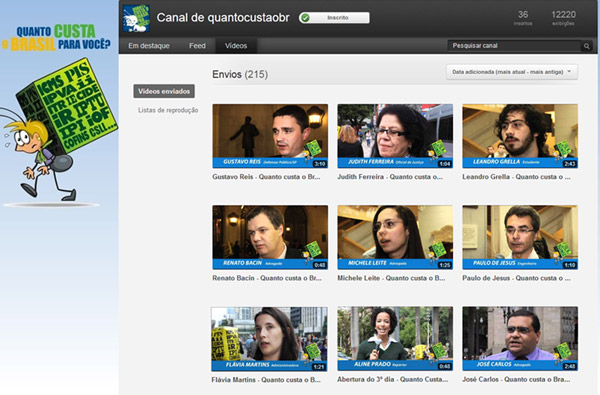Click the channel title 'Canal de quantocustaobr'
Image resolution: width=600 pixels, height=395 pixels.
pyautogui.click(x=223, y=18)
